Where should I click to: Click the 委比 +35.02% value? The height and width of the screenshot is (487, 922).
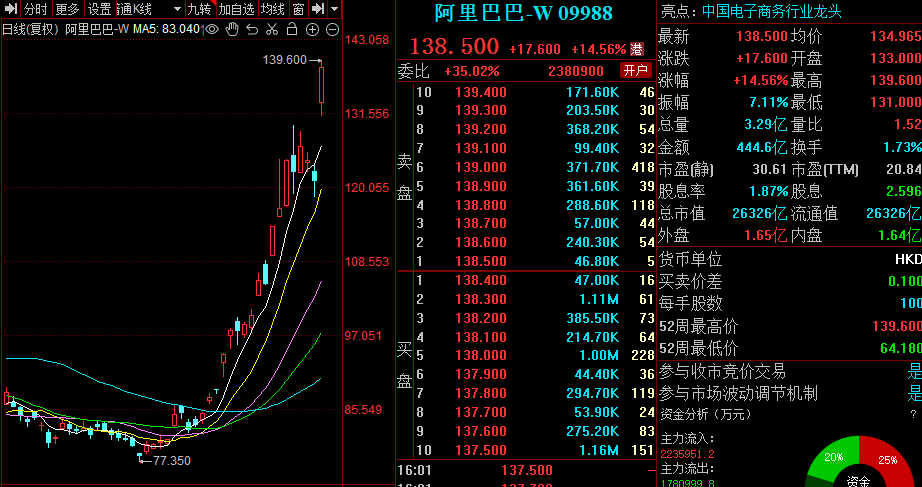click(472, 71)
